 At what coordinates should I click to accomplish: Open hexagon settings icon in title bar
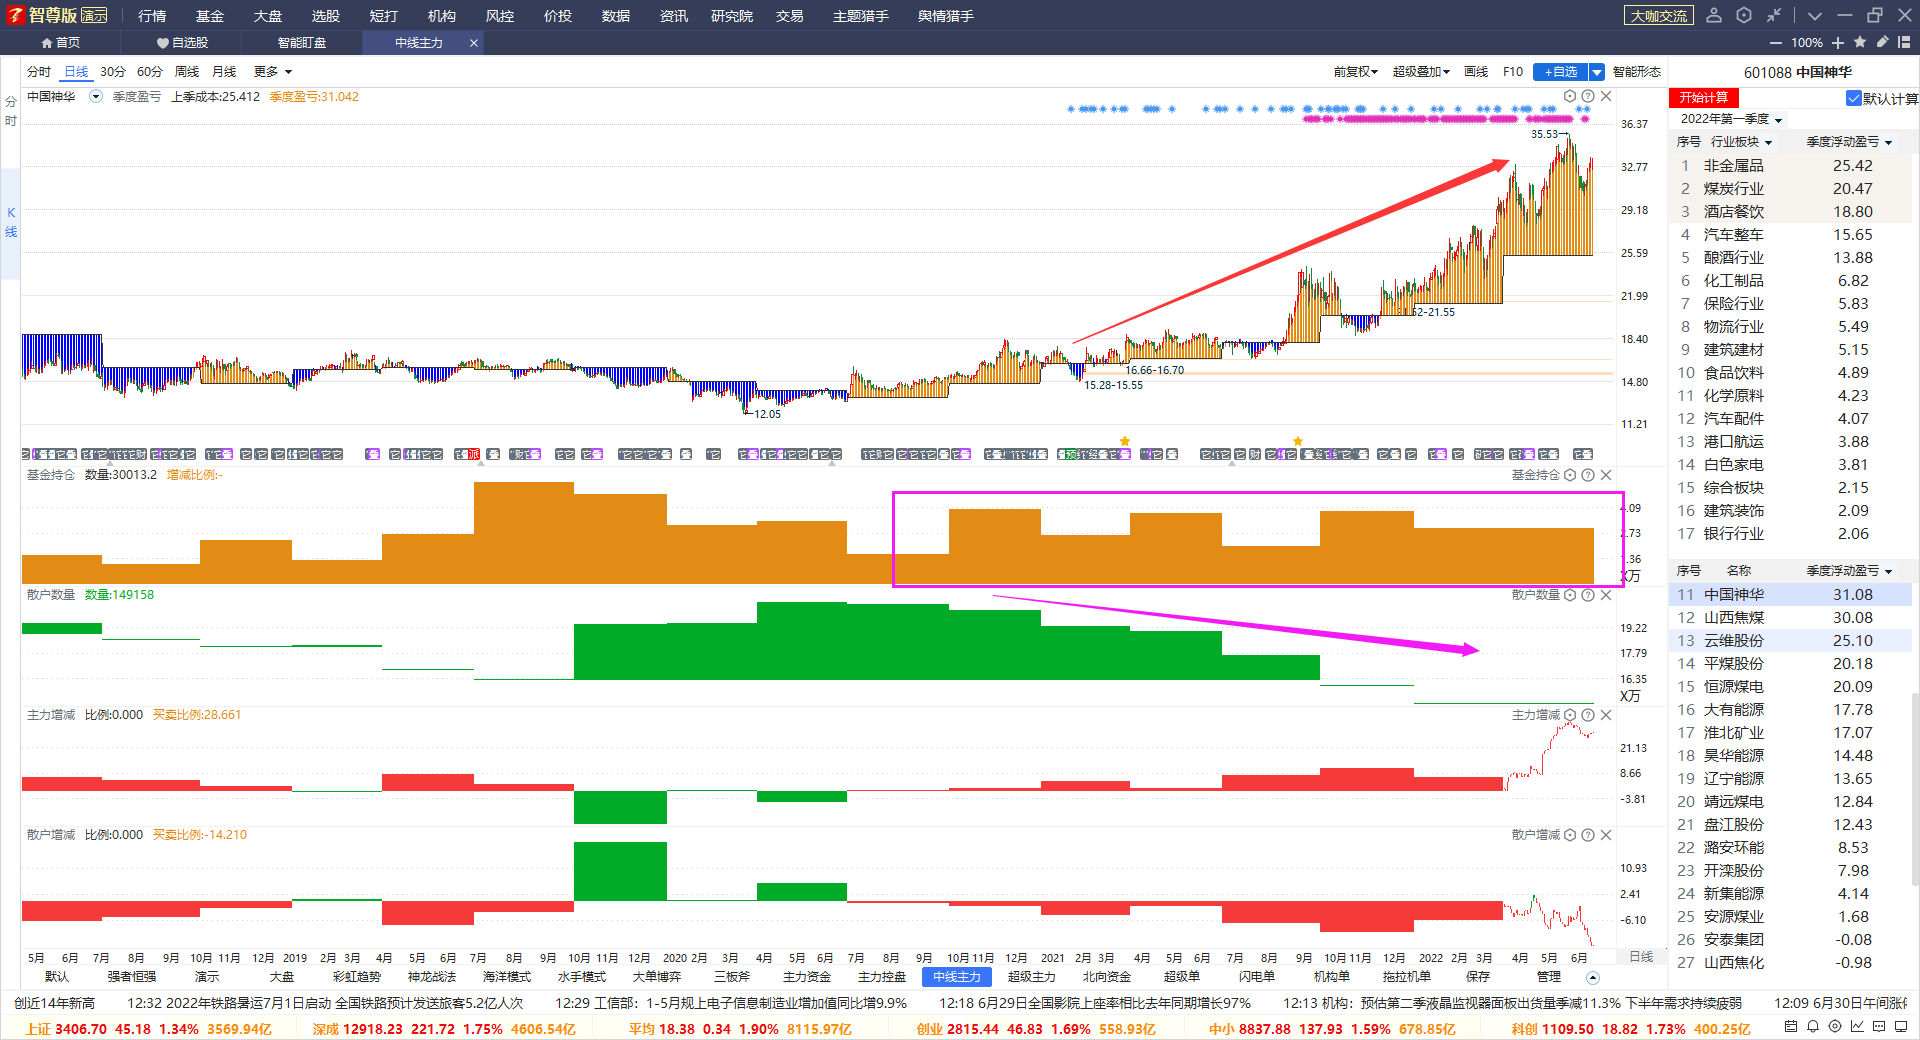pyautogui.click(x=1744, y=15)
